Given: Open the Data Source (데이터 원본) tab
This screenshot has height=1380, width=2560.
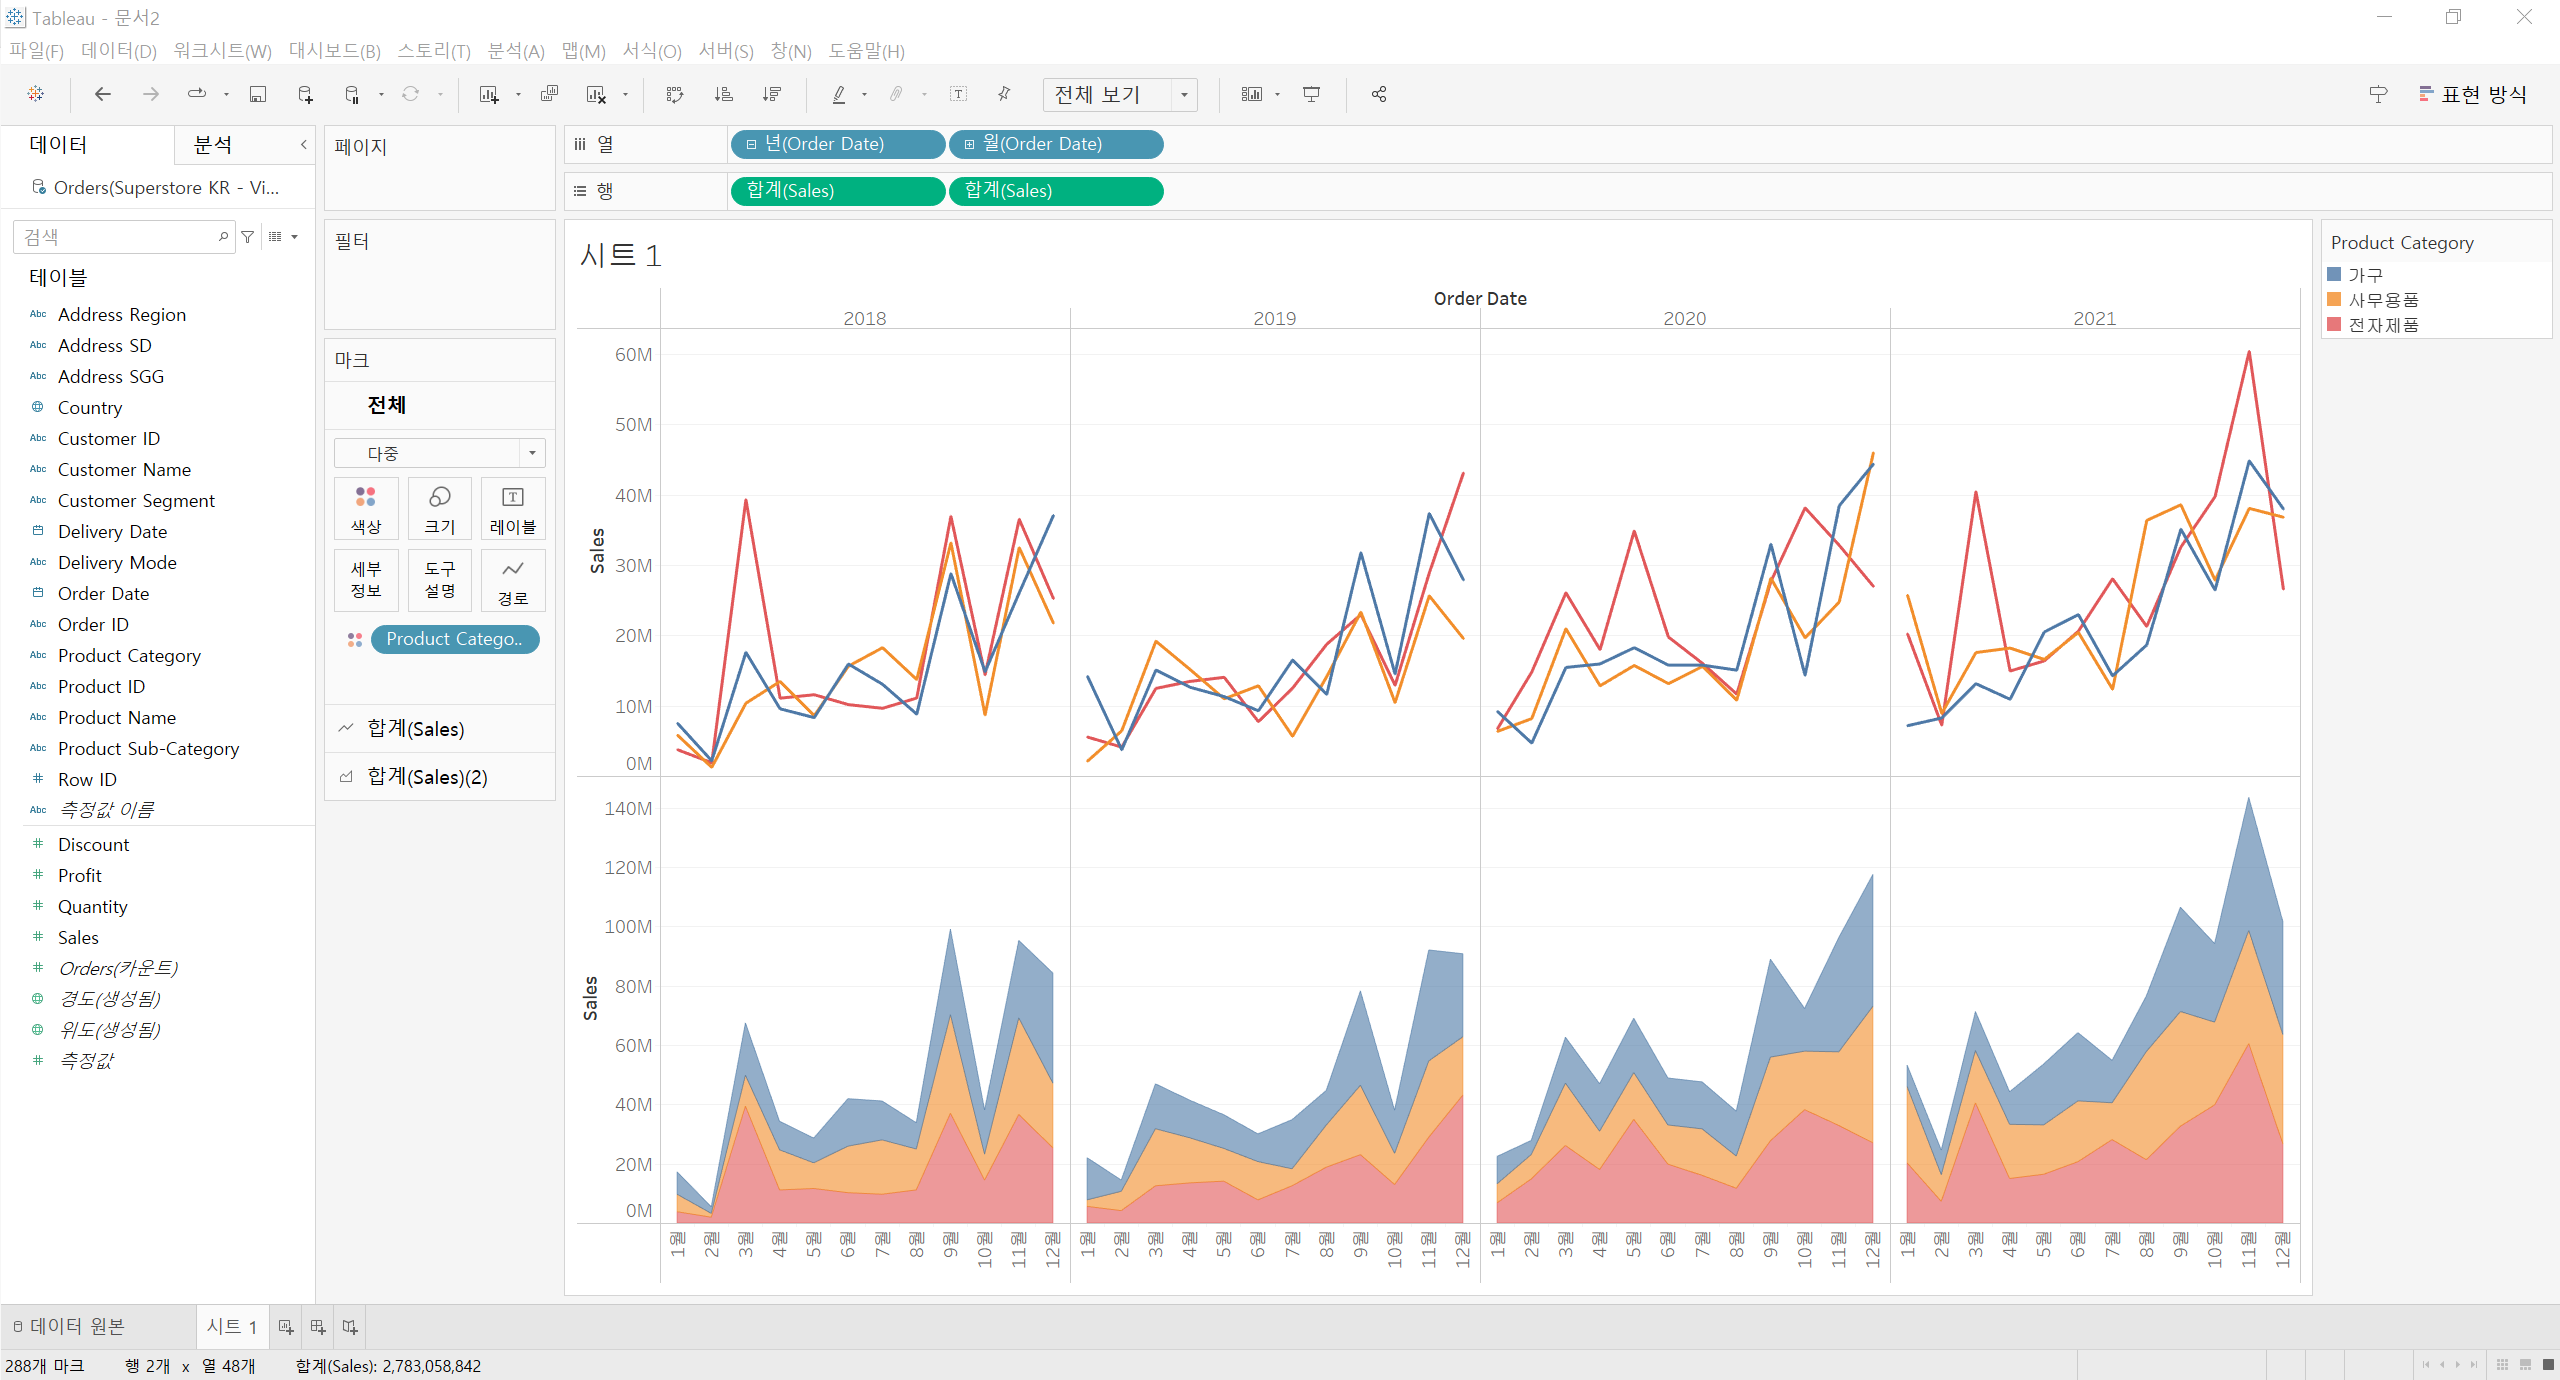Looking at the screenshot, I should click(x=68, y=1327).
